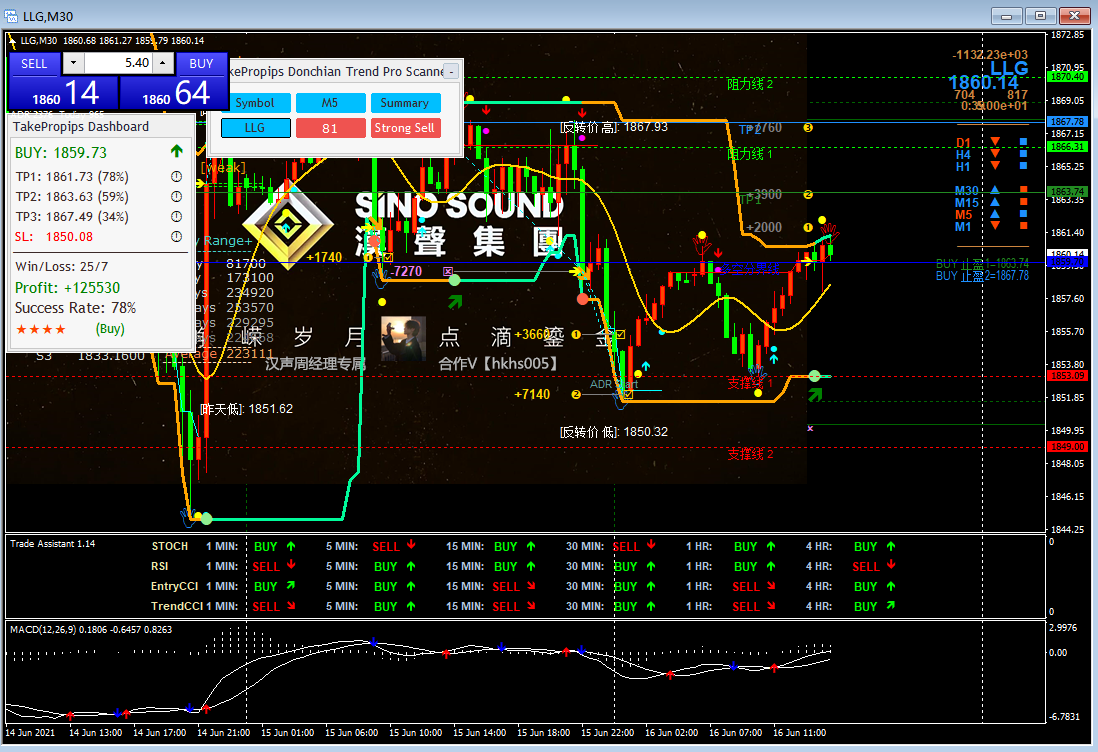Click the clock icon beside SL 1850.08
This screenshot has height=752, width=1098.
176,237
